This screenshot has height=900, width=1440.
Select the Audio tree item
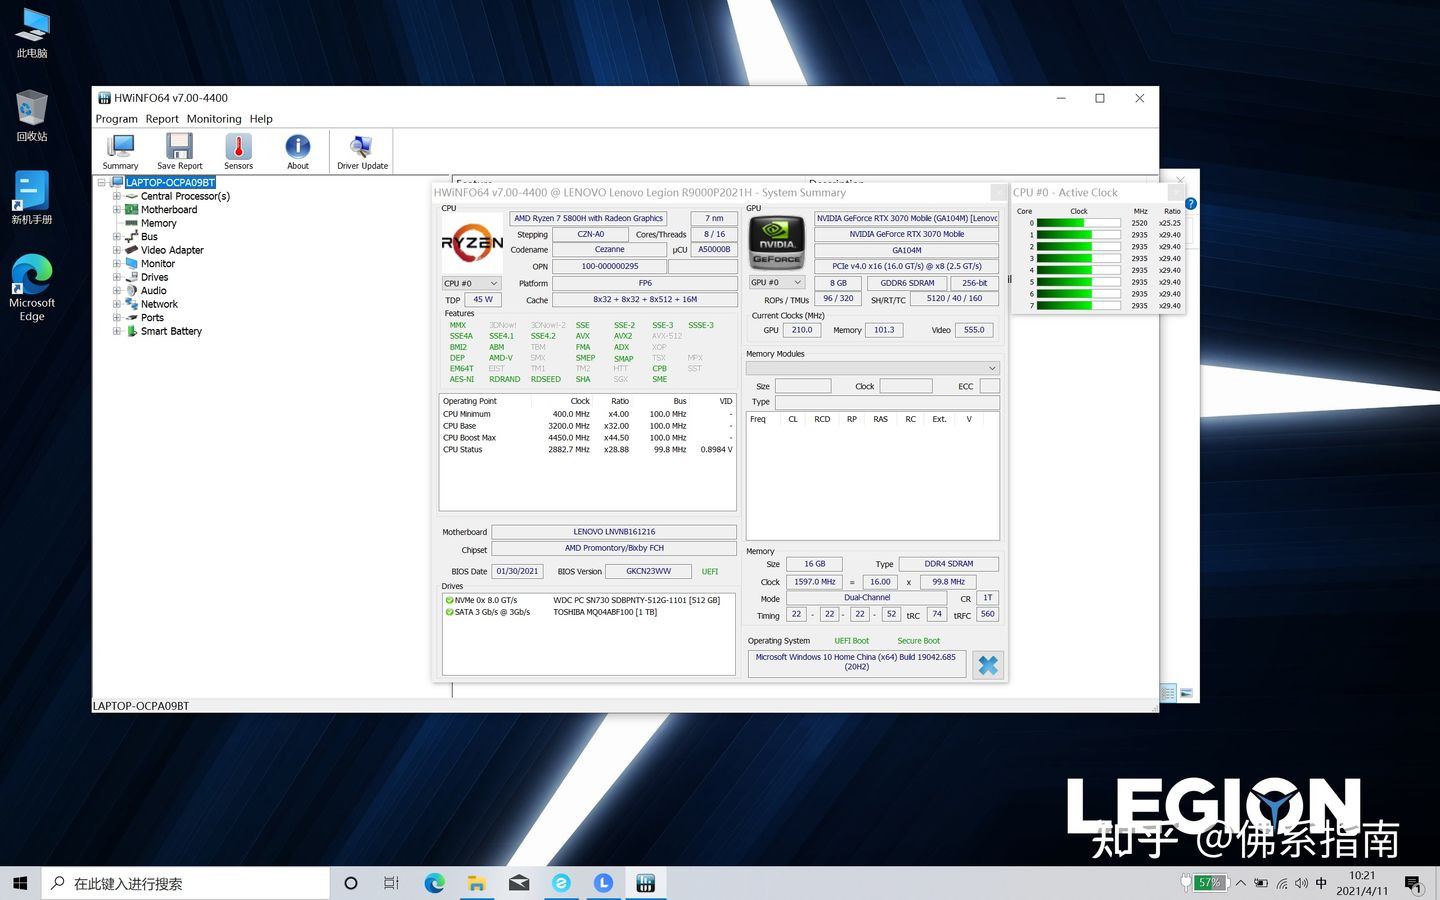coord(153,291)
